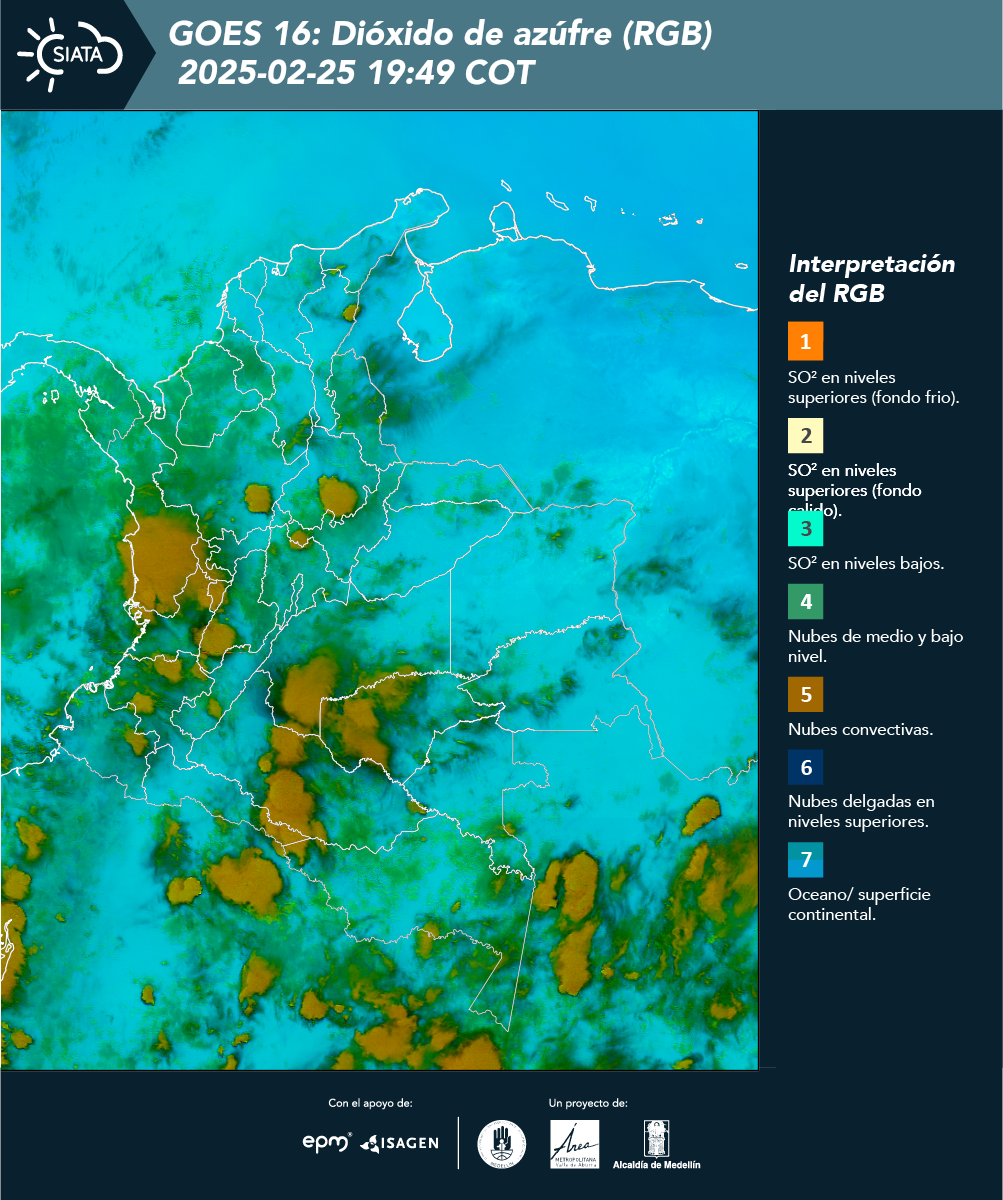Click the GOES 16 satellite map image
1003x1200 pixels.
tap(380, 589)
